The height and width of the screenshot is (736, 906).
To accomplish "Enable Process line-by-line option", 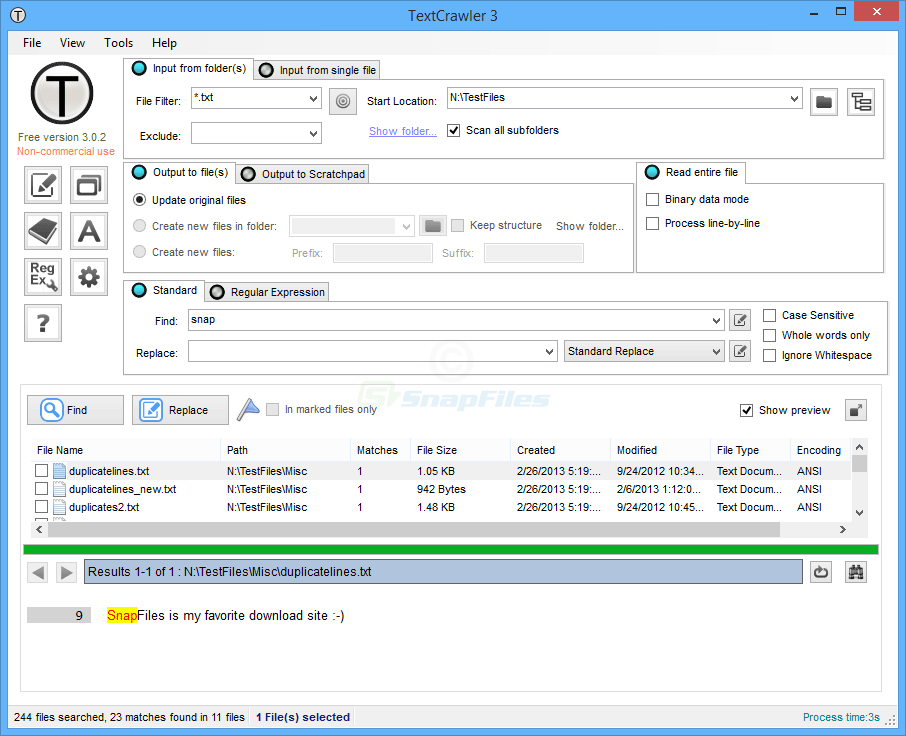I will pos(652,224).
